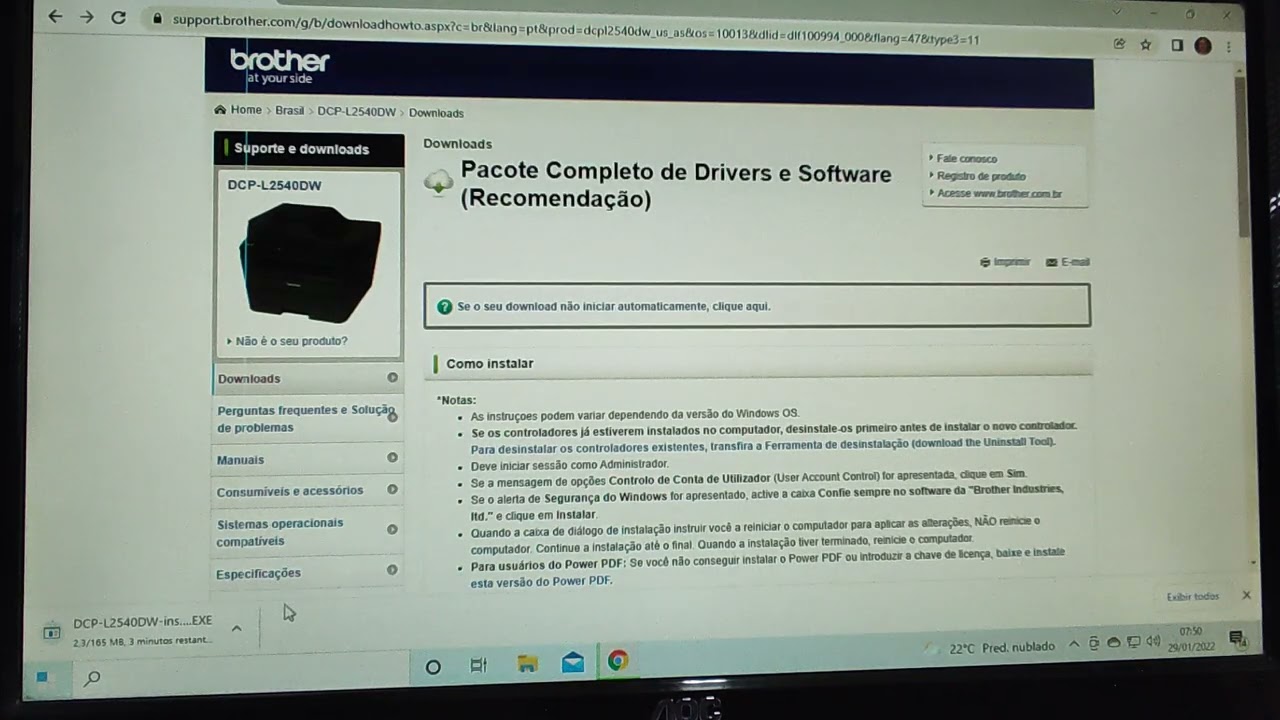Open the share page icon in address bar
1280x720 pixels.
point(1119,44)
